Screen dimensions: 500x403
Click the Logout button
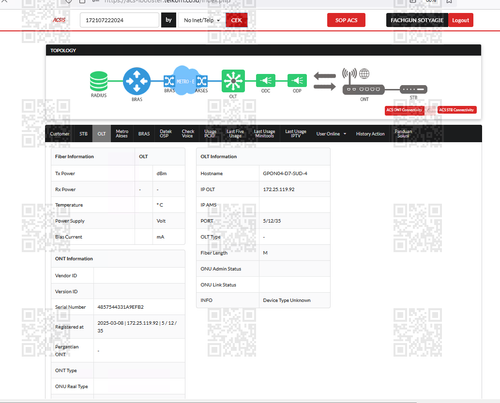pyautogui.click(x=460, y=20)
